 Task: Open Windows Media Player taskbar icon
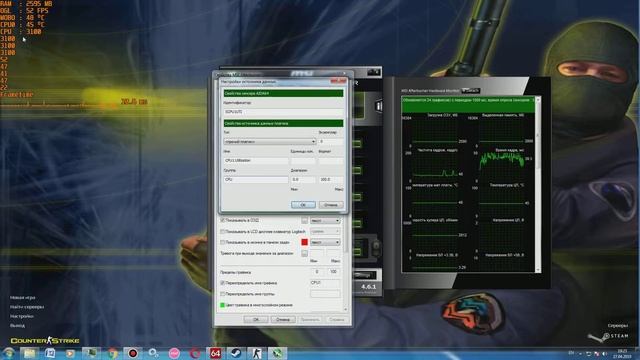pyautogui.click(x=71, y=353)
